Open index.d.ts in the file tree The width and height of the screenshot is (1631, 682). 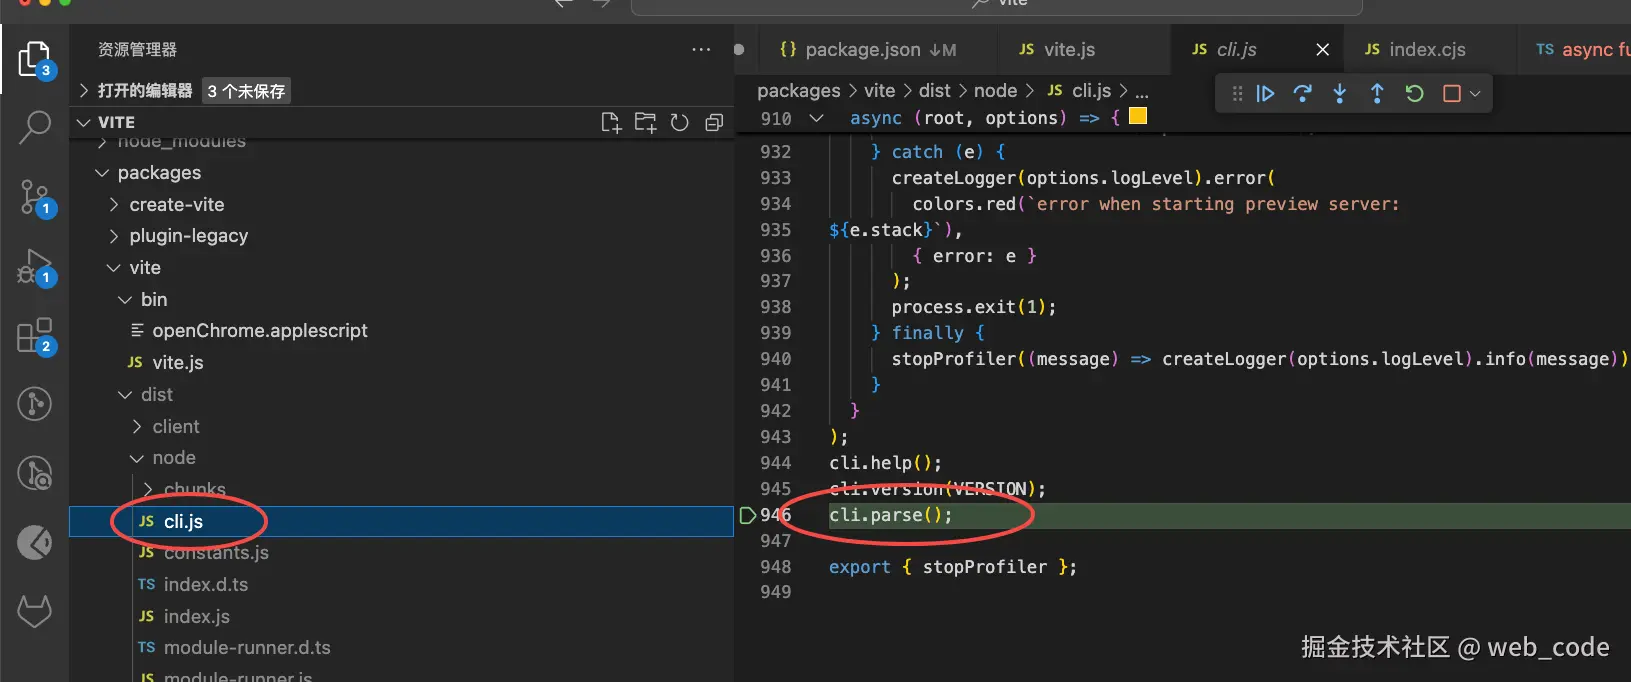[206, 584]
